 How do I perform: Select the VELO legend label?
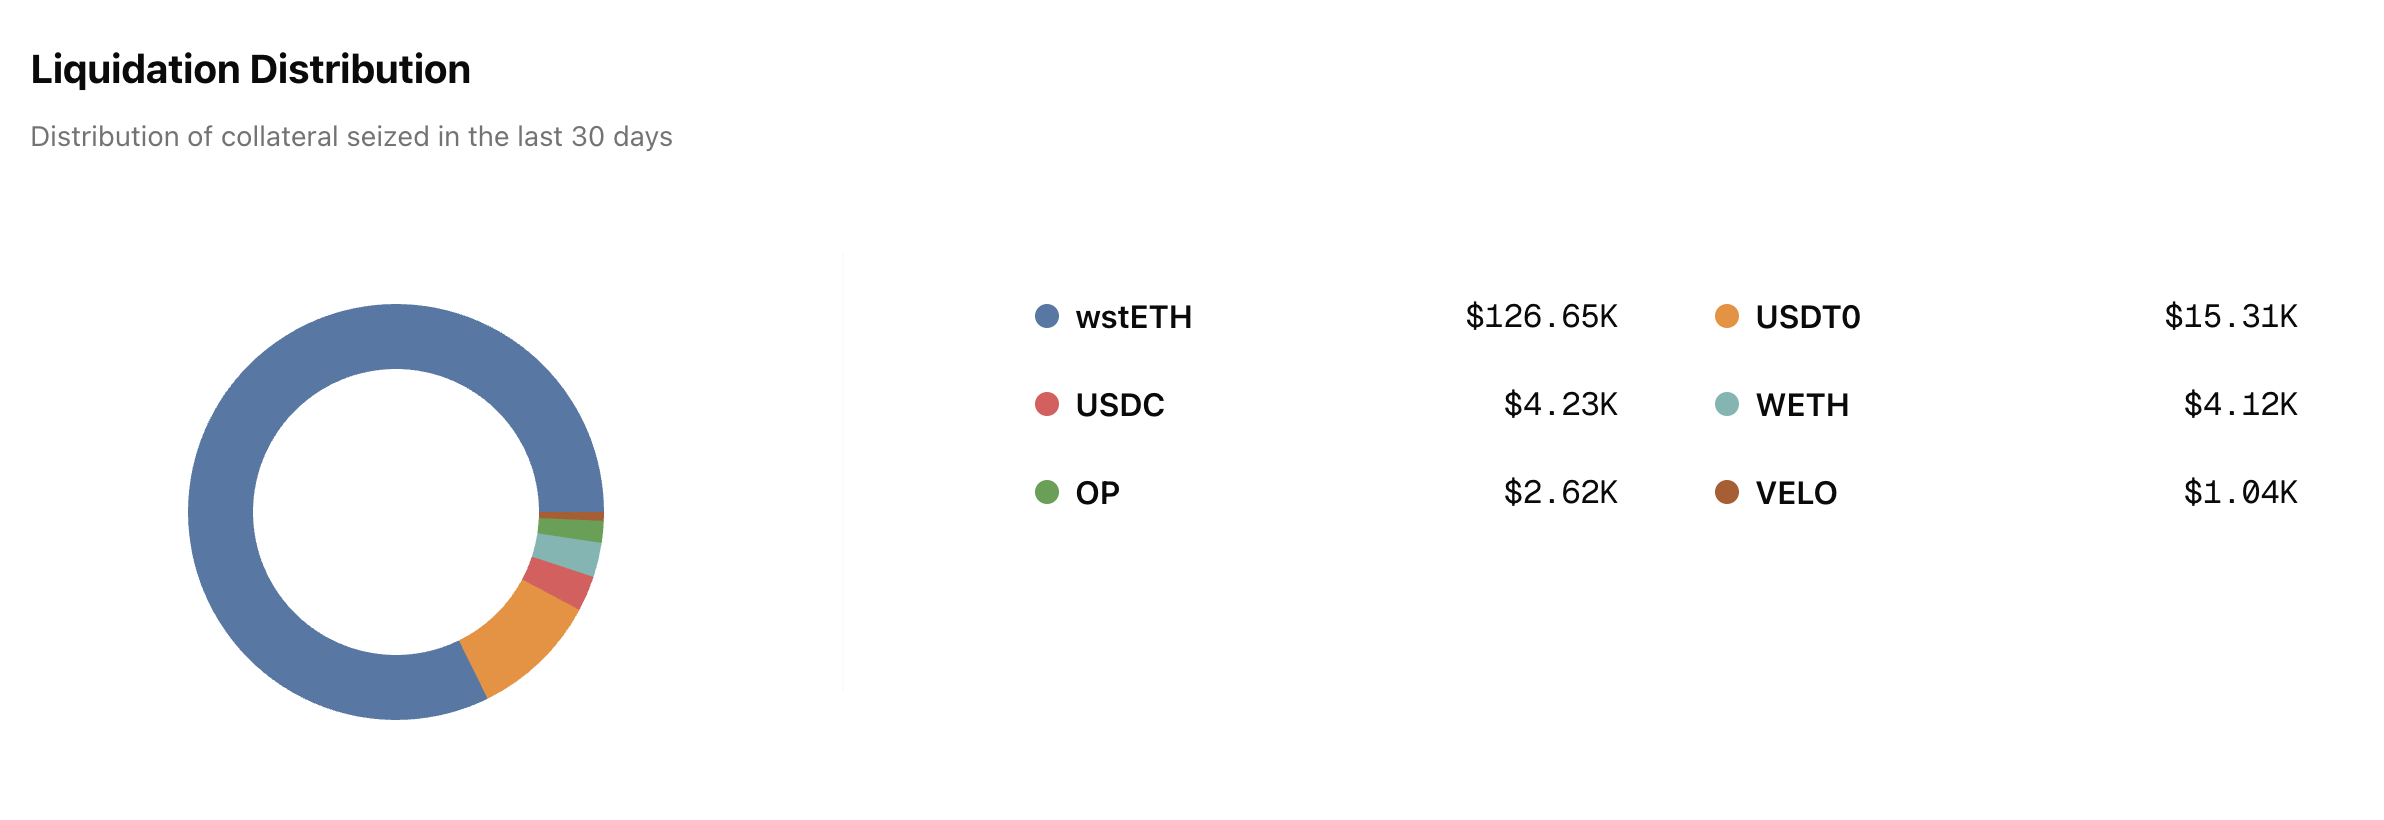1797,493
